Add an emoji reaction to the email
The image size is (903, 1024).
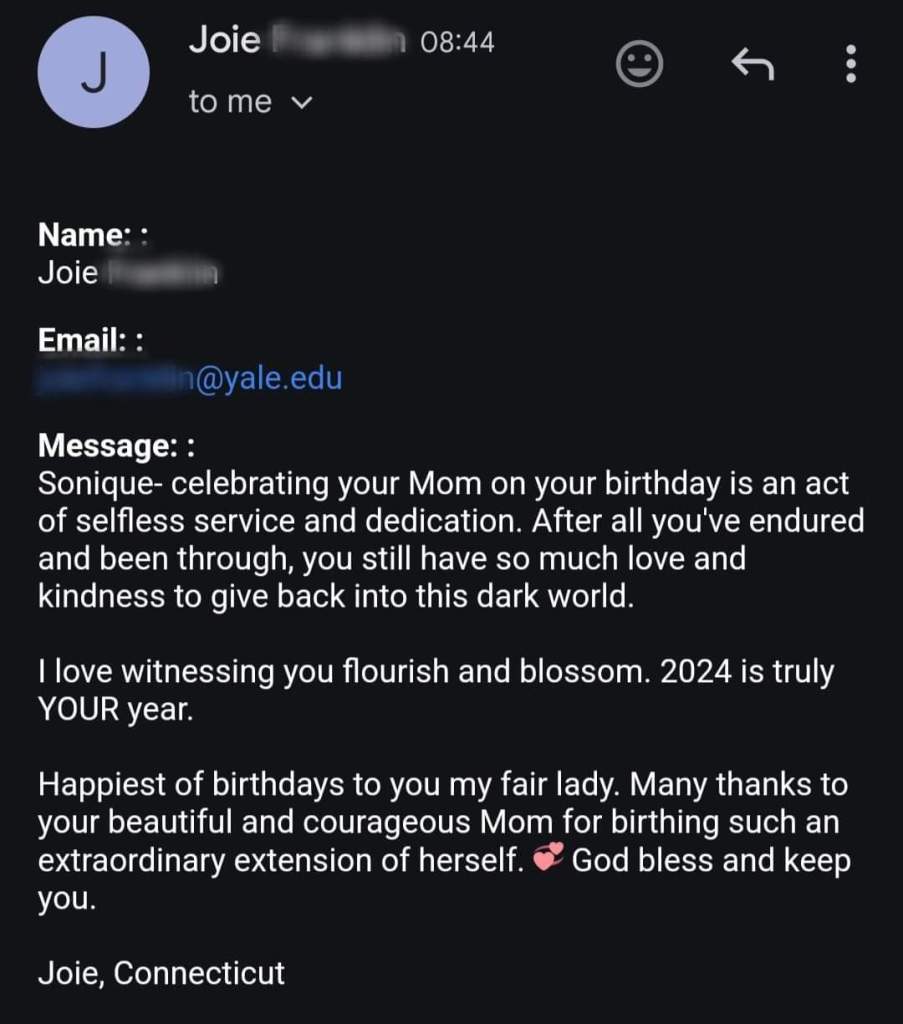639,64
